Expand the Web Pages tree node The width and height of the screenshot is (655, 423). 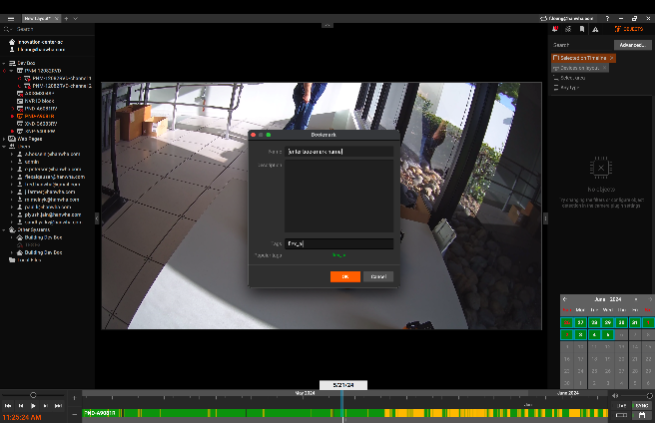coord(5,139)
